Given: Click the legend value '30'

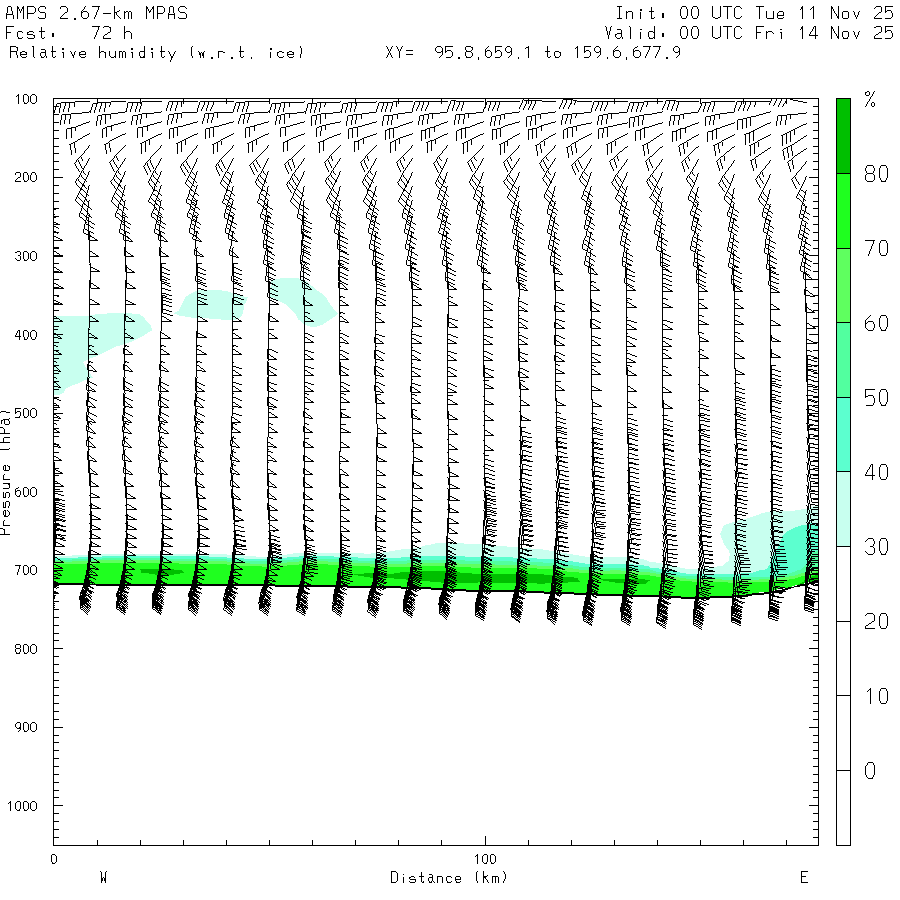Looking at the screenshot, I should pos(877,547).
